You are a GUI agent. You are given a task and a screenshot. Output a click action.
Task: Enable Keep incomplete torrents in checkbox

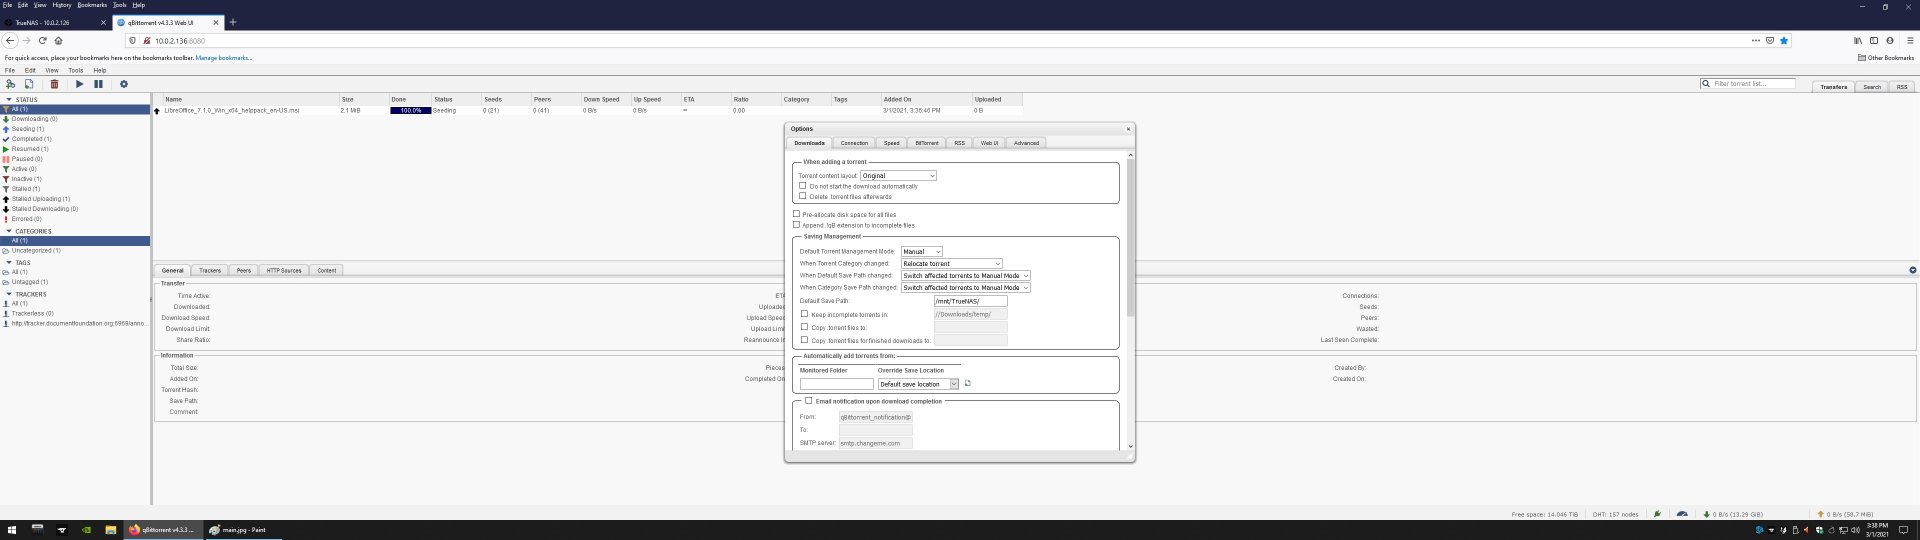click(804, 314)
